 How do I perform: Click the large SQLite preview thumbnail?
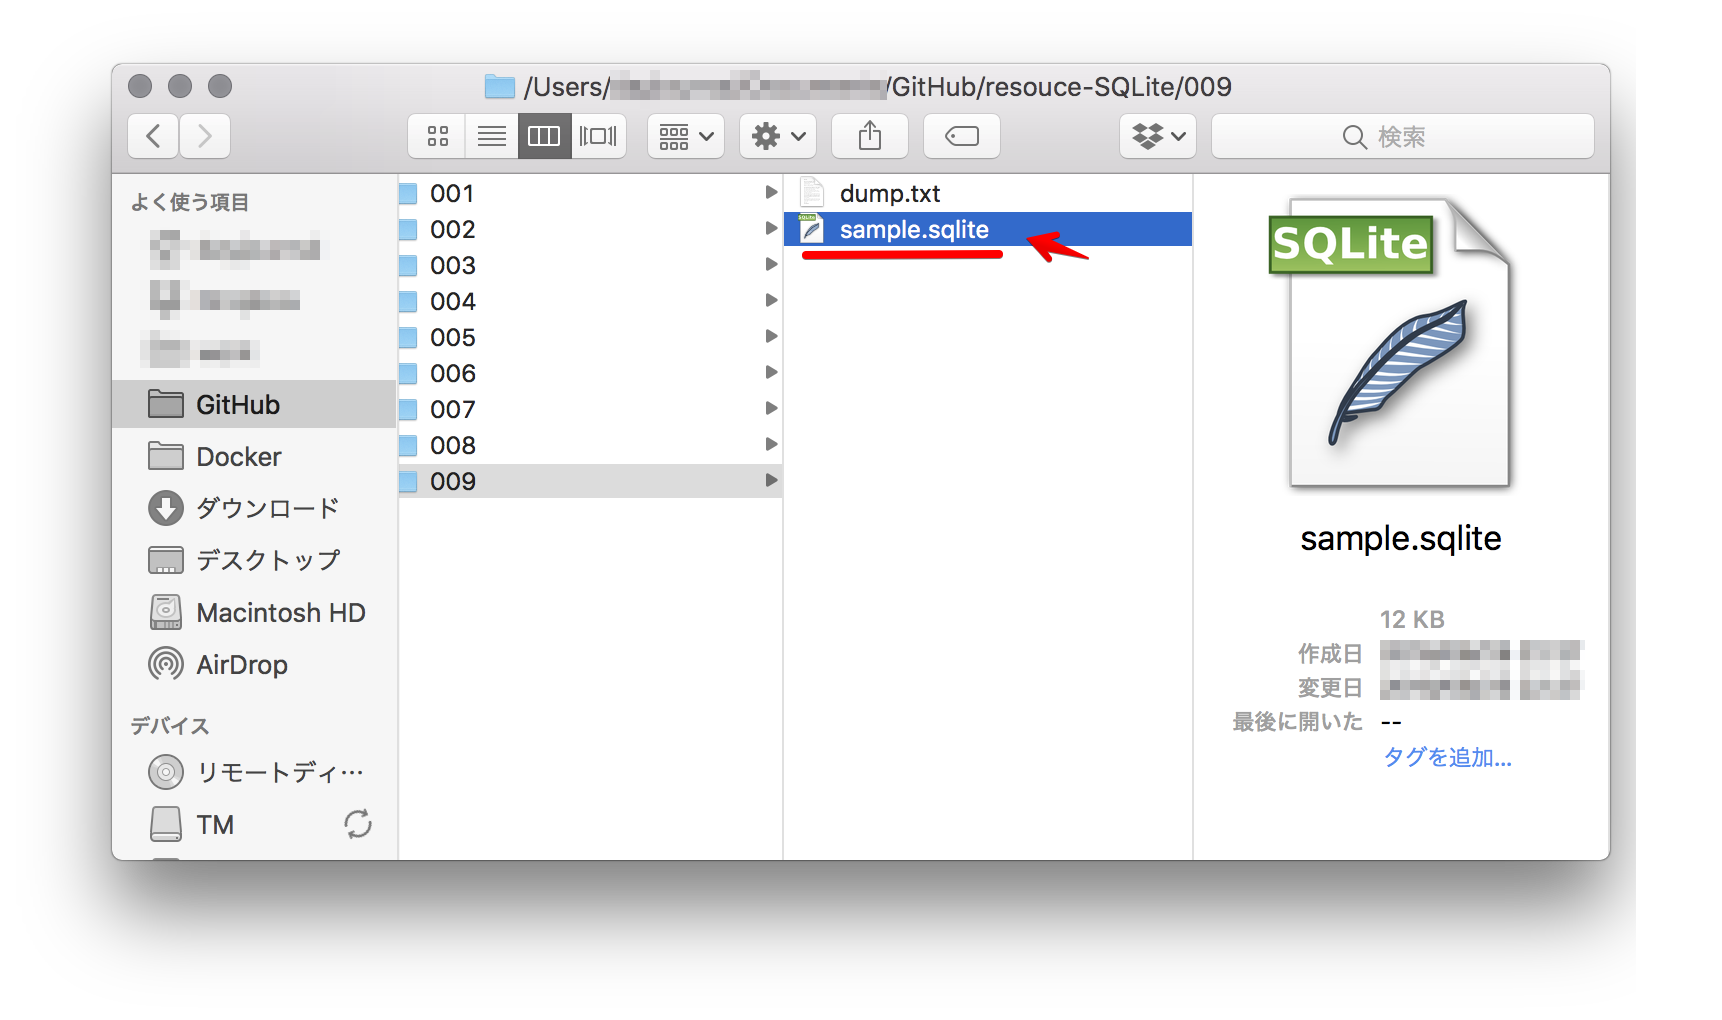1391,341
